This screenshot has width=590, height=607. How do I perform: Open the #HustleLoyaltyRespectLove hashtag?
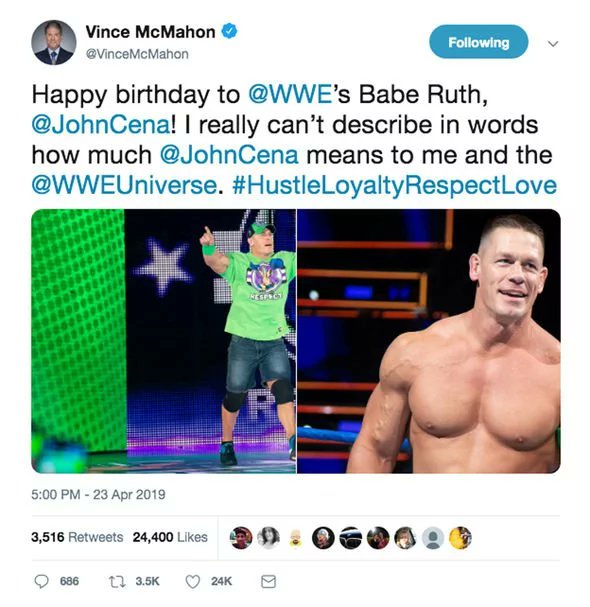[x=394, y=186]
